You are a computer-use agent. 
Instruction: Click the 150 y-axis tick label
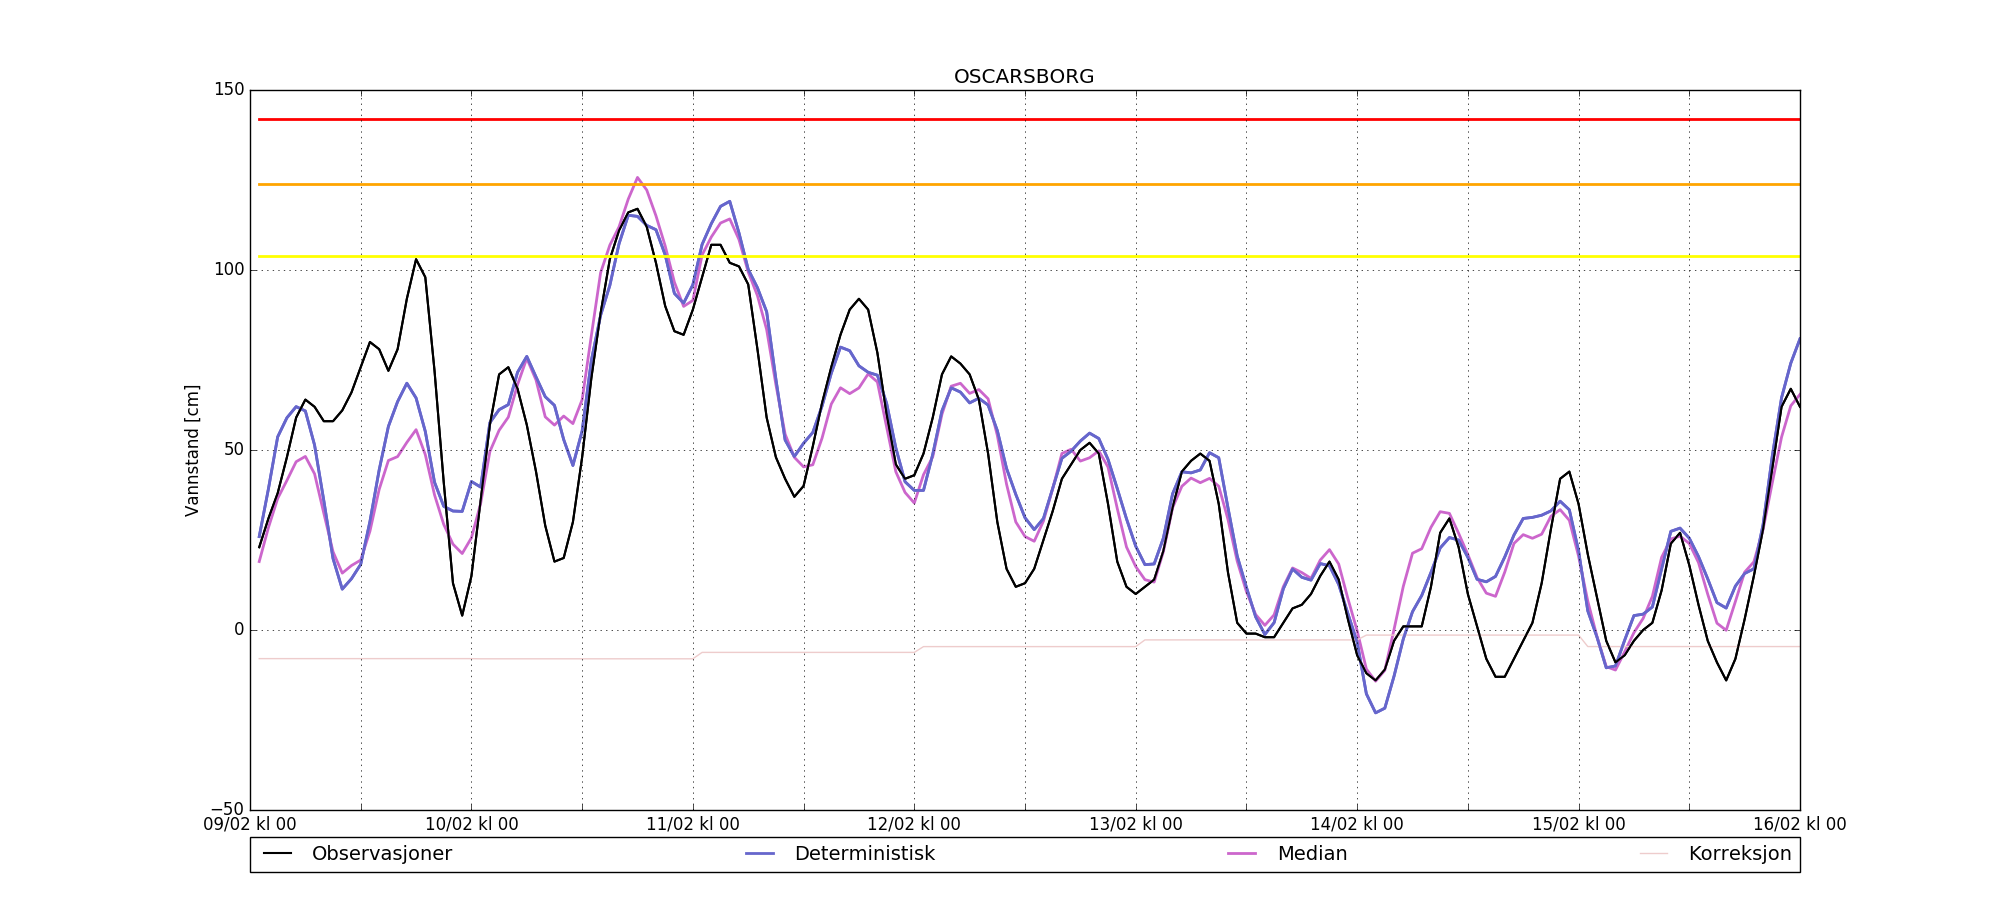pos(229,90)
